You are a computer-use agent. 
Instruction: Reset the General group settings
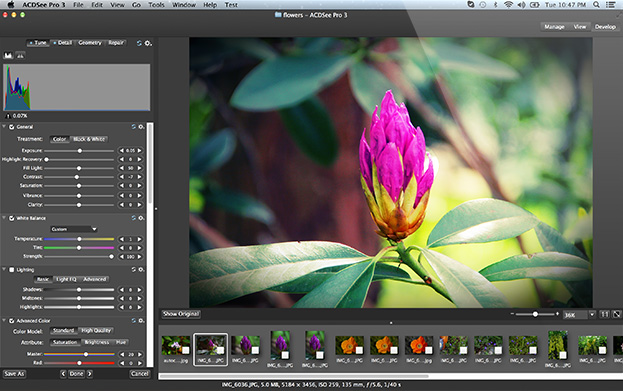134,127
